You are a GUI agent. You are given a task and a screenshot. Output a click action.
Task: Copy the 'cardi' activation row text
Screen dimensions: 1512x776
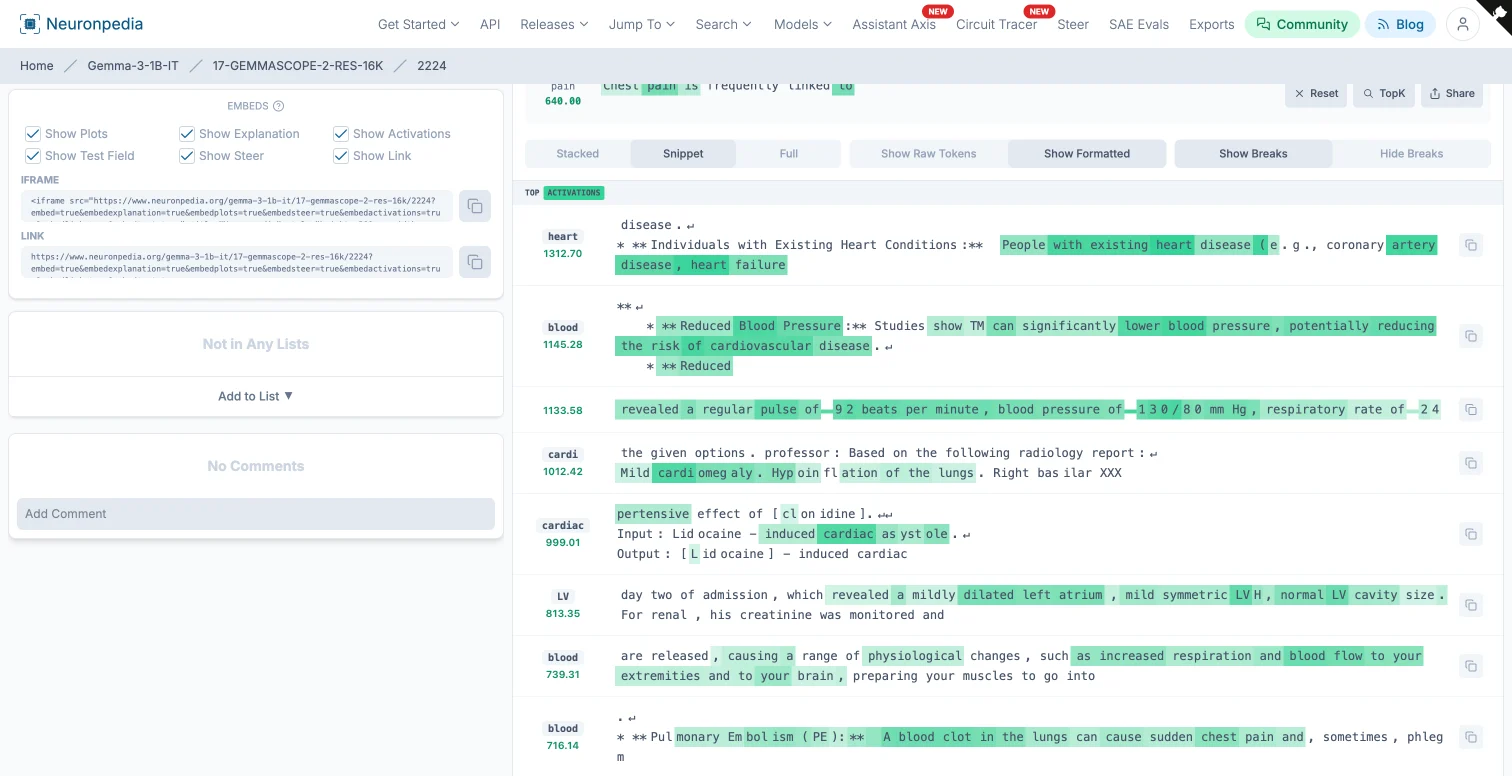[x=1470, y=463]
